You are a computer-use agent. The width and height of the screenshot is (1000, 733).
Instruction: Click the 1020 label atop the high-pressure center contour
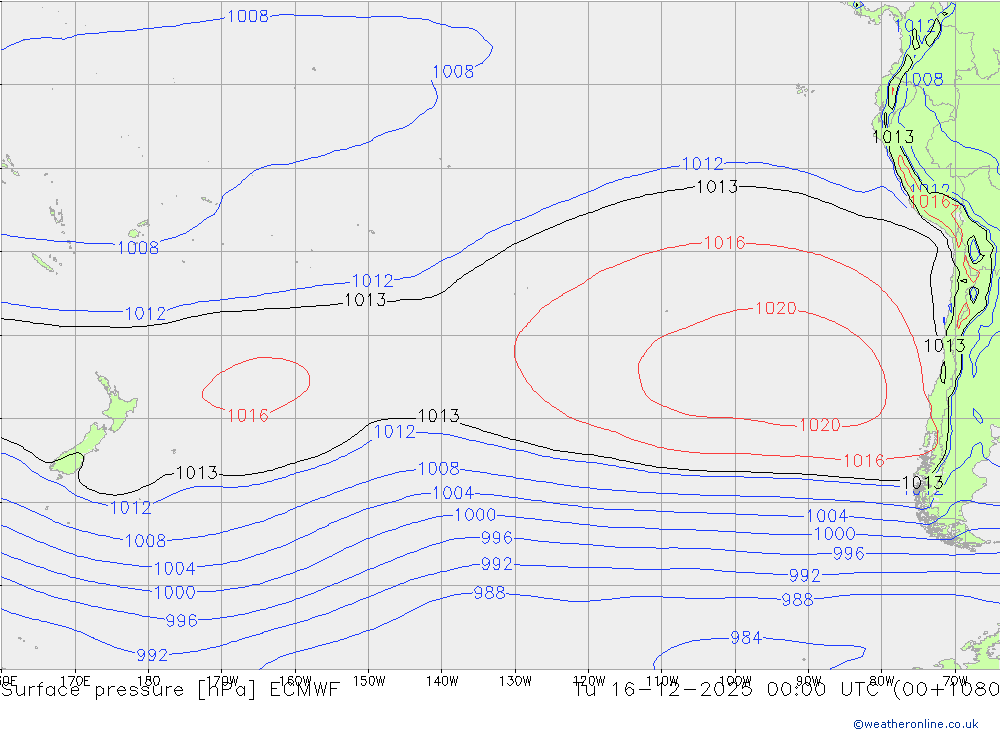click(776, 308)
